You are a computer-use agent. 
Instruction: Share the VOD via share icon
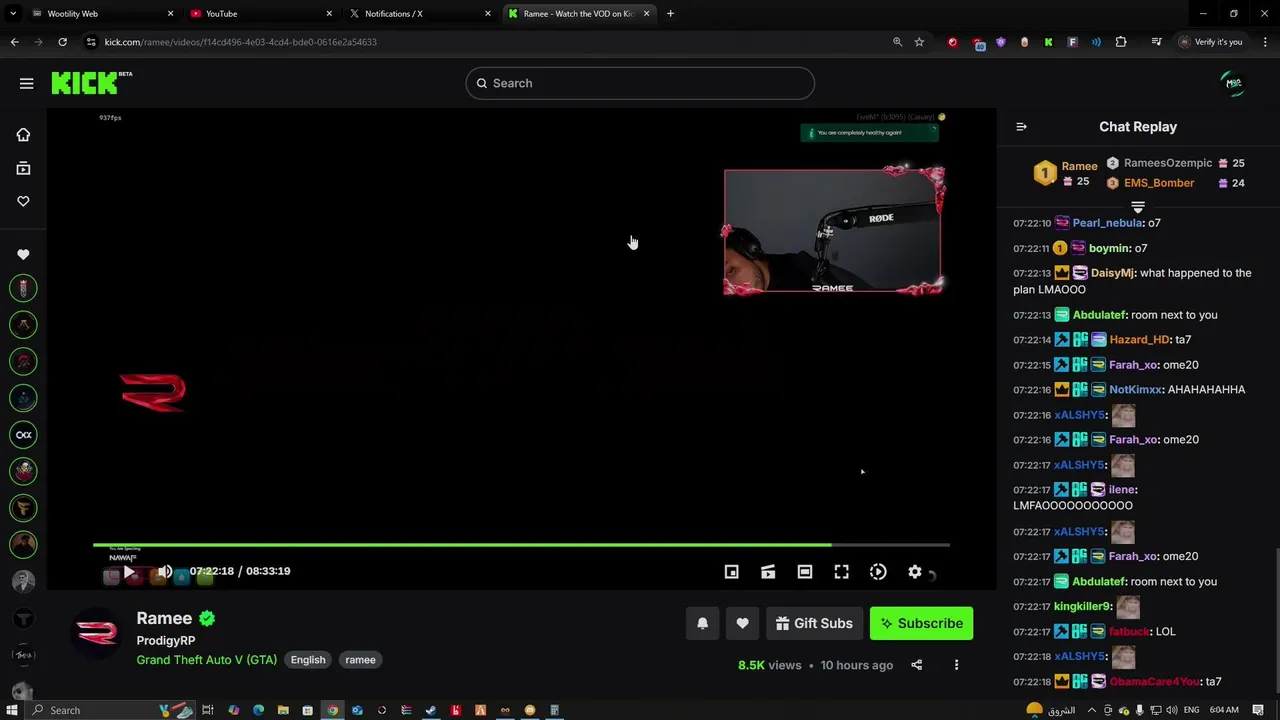(x=917, y=665)
